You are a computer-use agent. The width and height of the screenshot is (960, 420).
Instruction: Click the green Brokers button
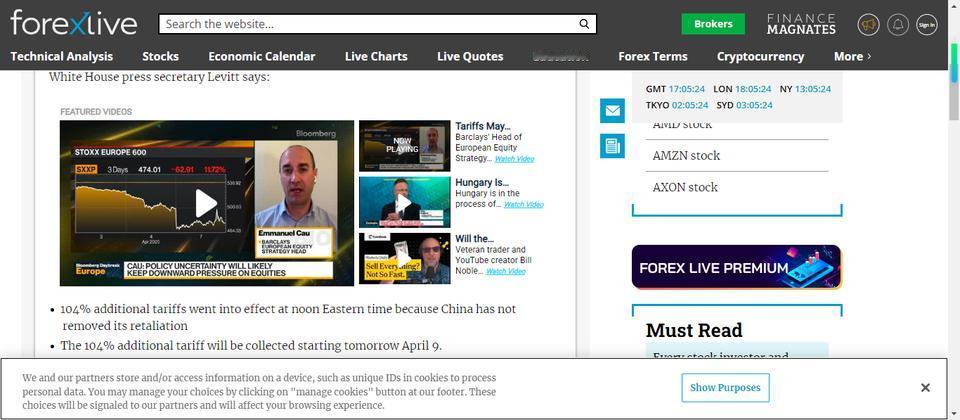click(713, 24)
